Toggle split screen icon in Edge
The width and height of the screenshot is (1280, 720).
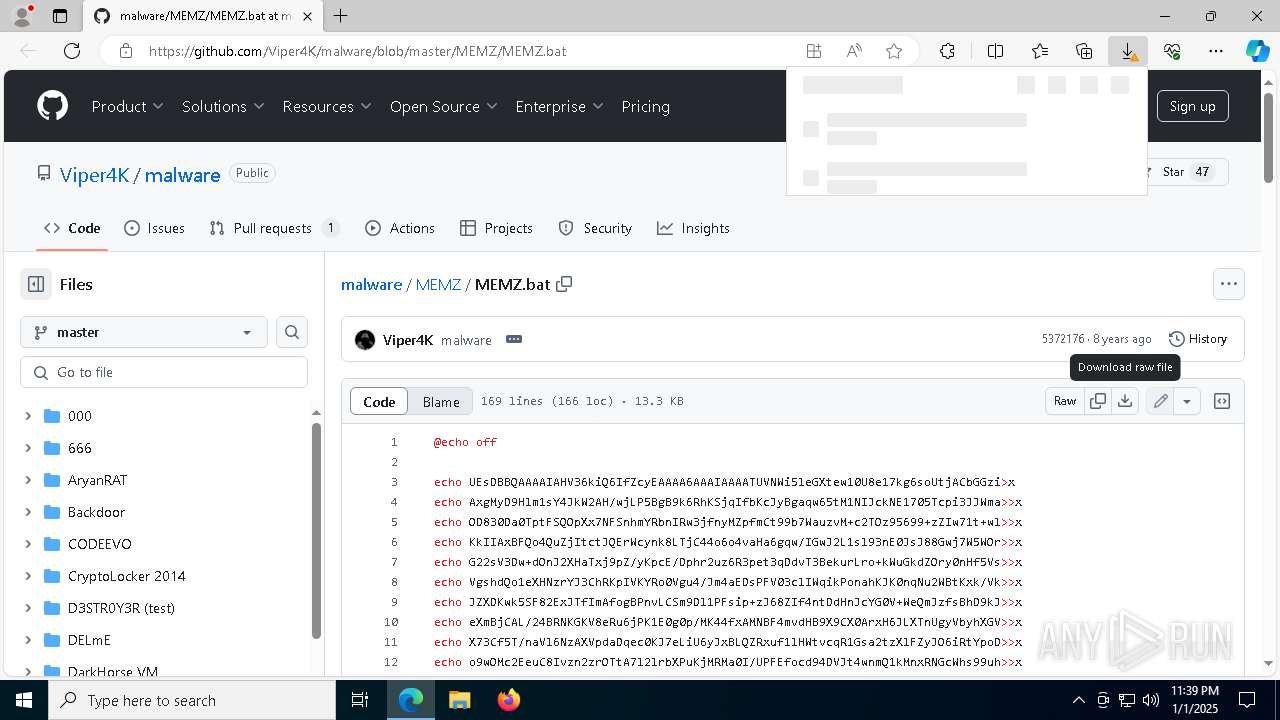click(995, 51)
